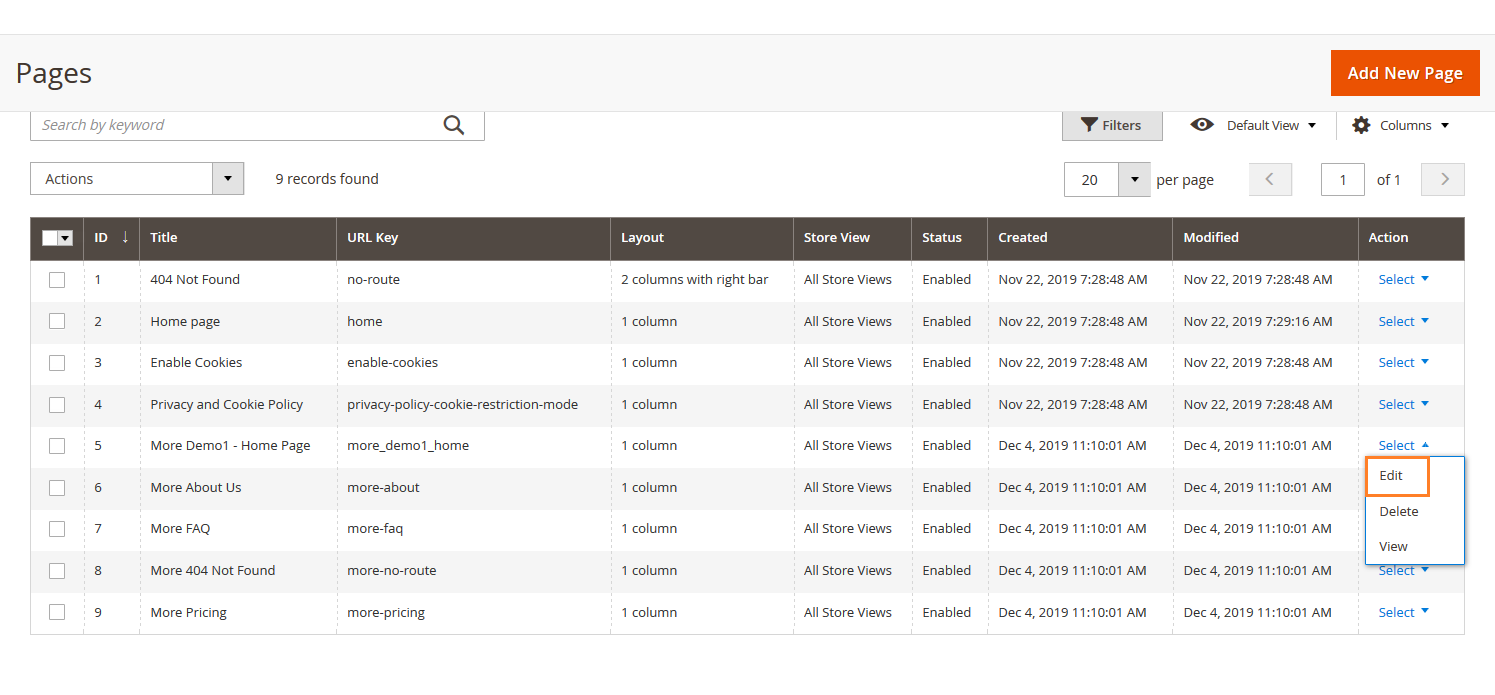Screen dimensions: 1495x695
Task: Open the per page count dropdown
Action: 1133,179
